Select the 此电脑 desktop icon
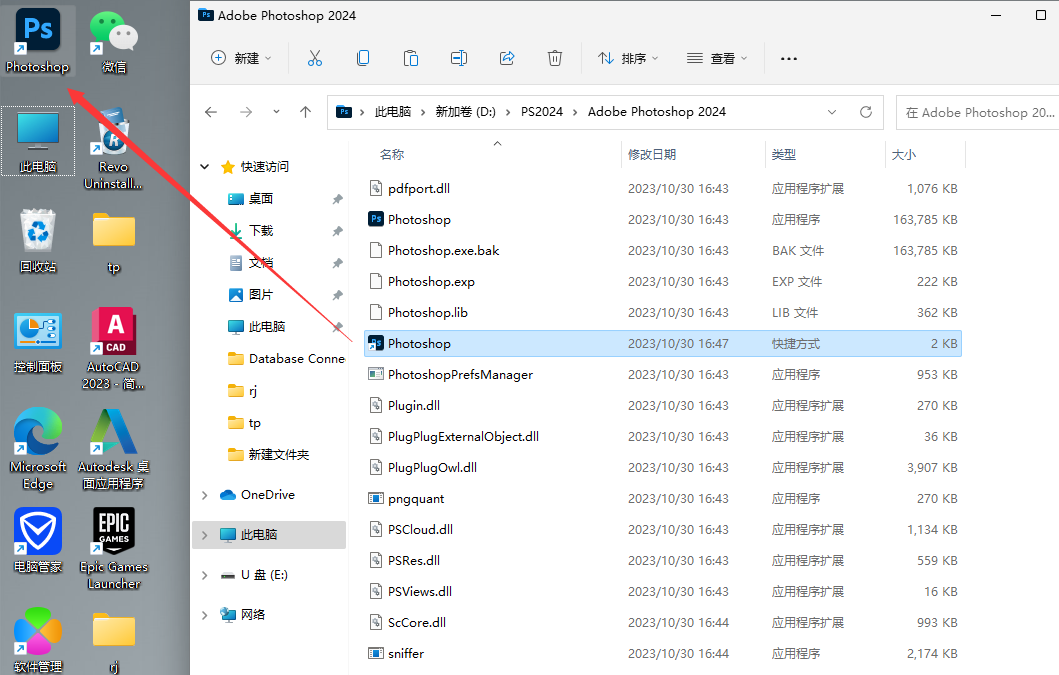The height and width of the screenshot is (675, 1059). [38, 141]
